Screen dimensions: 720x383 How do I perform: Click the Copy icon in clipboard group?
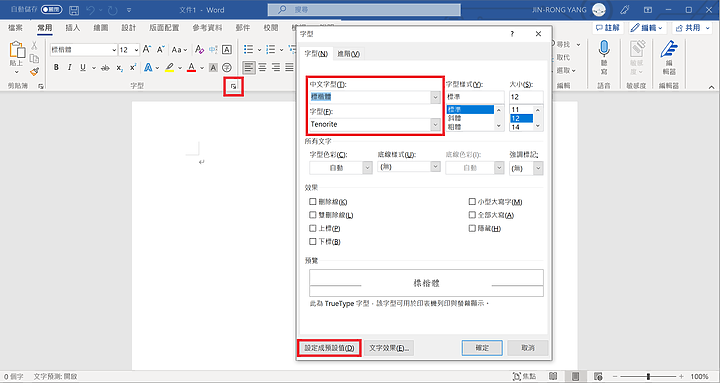click(34, 58)
